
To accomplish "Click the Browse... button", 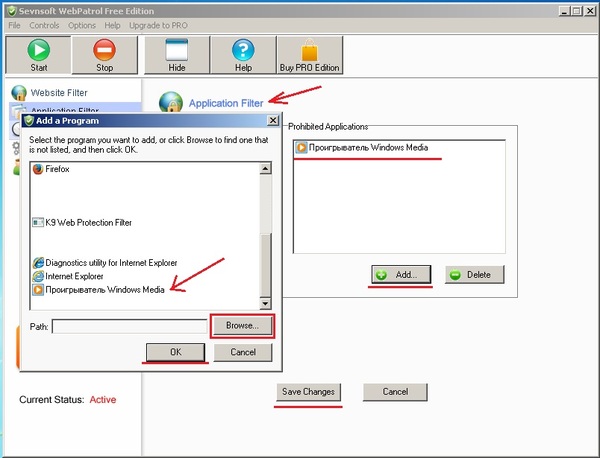I will pos(241,326).
